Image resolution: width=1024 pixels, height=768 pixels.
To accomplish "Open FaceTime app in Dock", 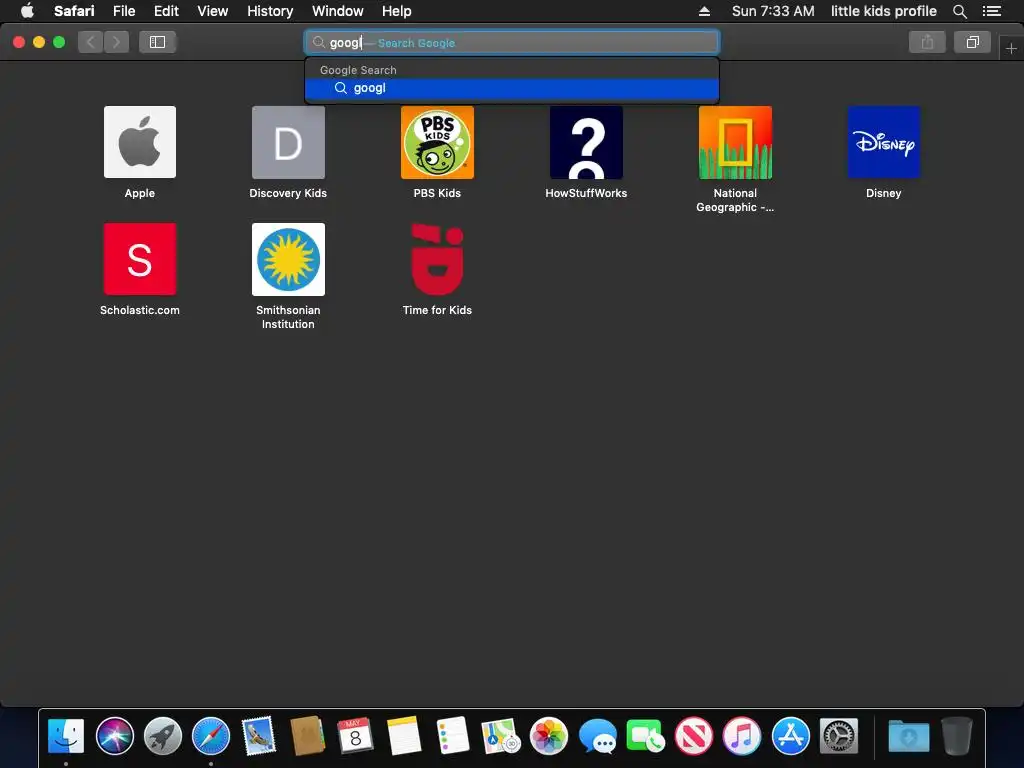I will point(645,736).
